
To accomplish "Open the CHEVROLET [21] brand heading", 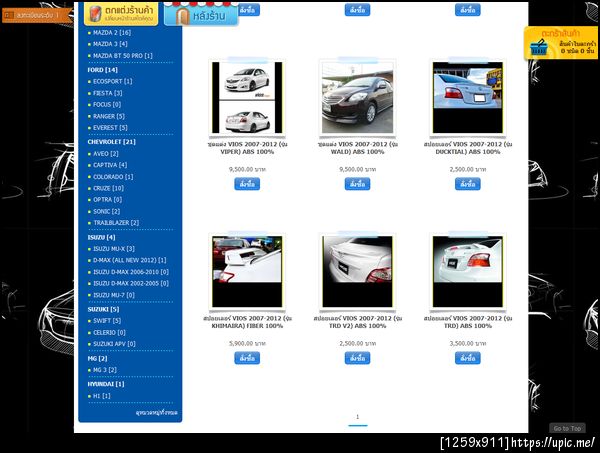I will 111,142.
